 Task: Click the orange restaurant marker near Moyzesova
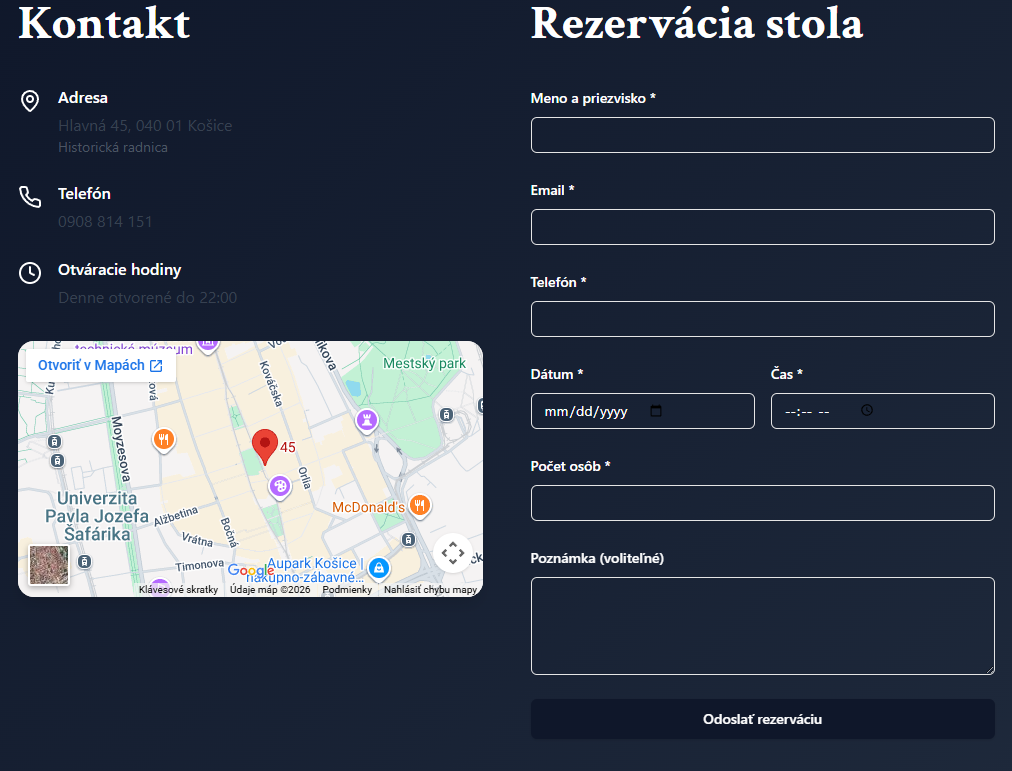[164, 438]
